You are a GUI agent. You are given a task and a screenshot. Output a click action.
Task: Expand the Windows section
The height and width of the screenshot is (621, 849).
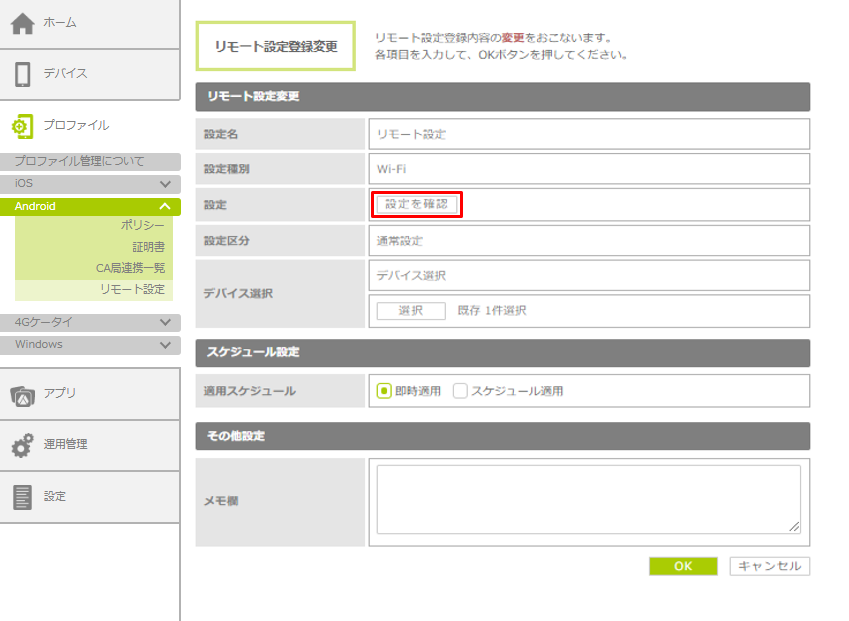point(165,345)
